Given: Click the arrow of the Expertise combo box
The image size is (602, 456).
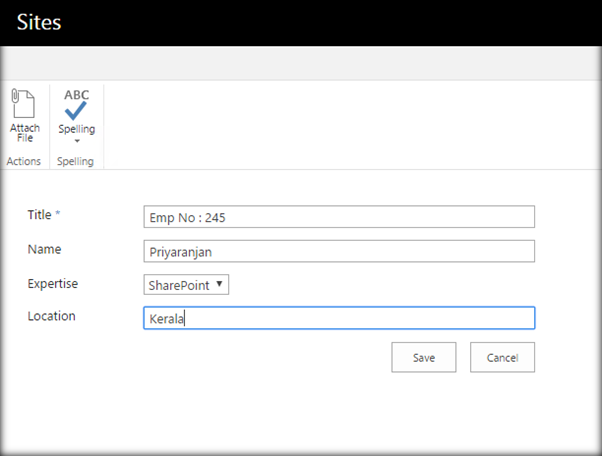Looking at the screenshot, I should [220, 285].
